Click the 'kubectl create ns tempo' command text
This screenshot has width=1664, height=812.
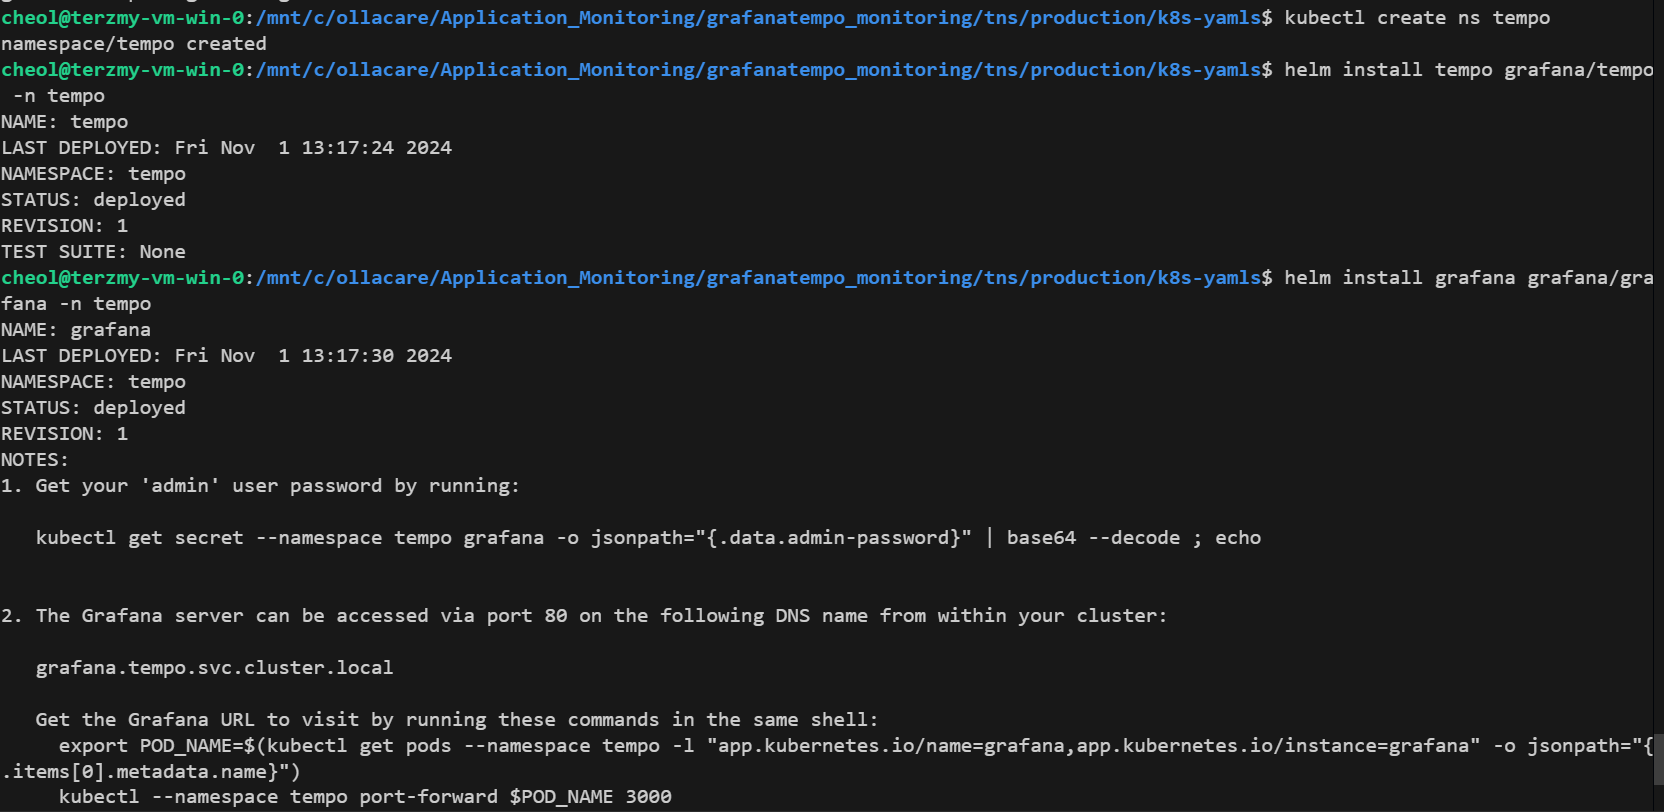[1417, 18]
